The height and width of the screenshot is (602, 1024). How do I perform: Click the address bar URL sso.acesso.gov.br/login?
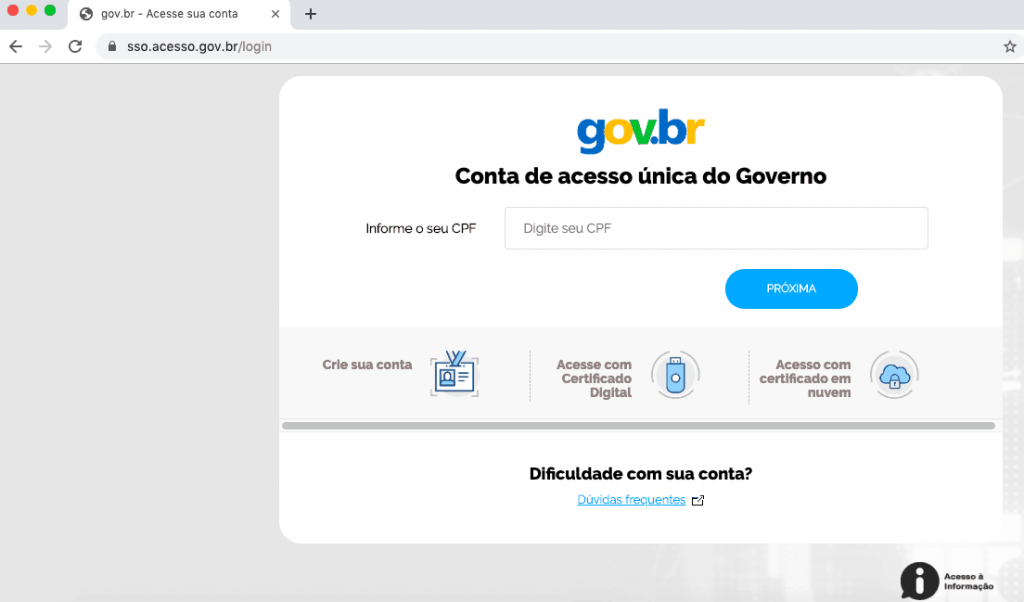[199, 46]
